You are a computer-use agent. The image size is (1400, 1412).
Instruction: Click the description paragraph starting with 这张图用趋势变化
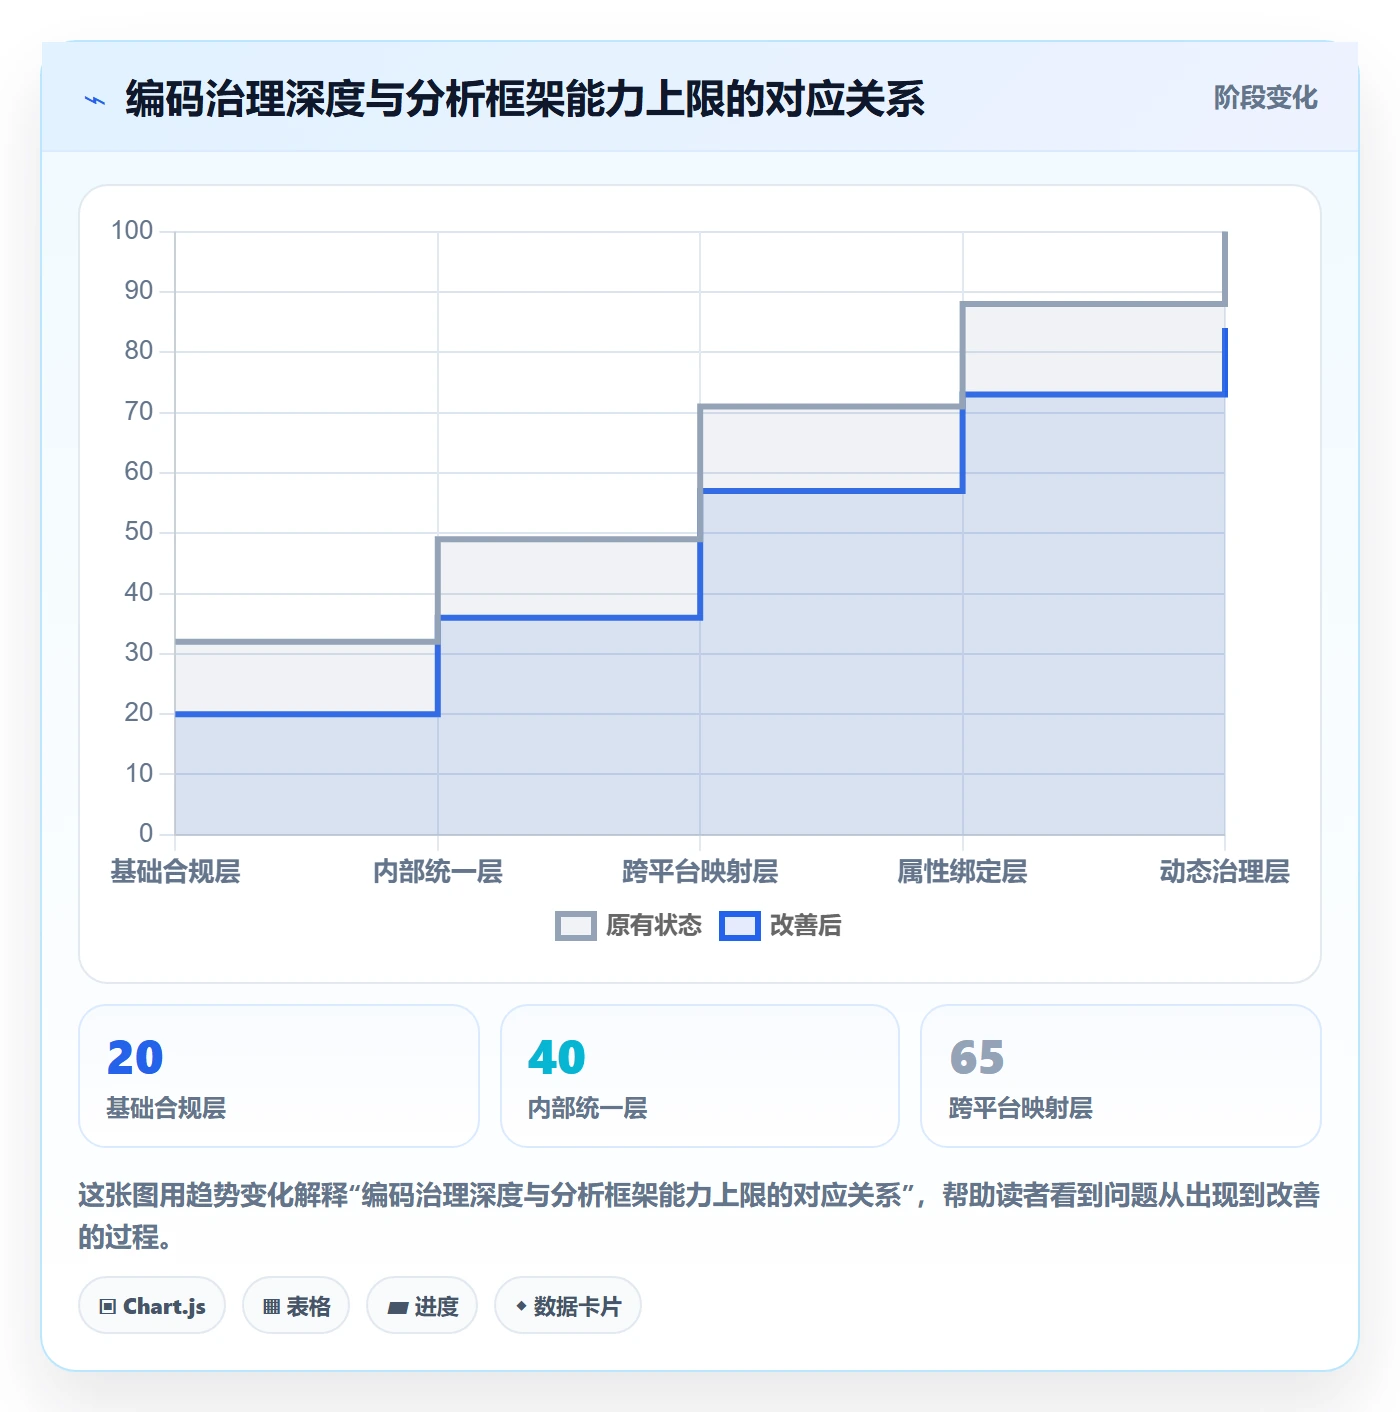(700, 1216)
